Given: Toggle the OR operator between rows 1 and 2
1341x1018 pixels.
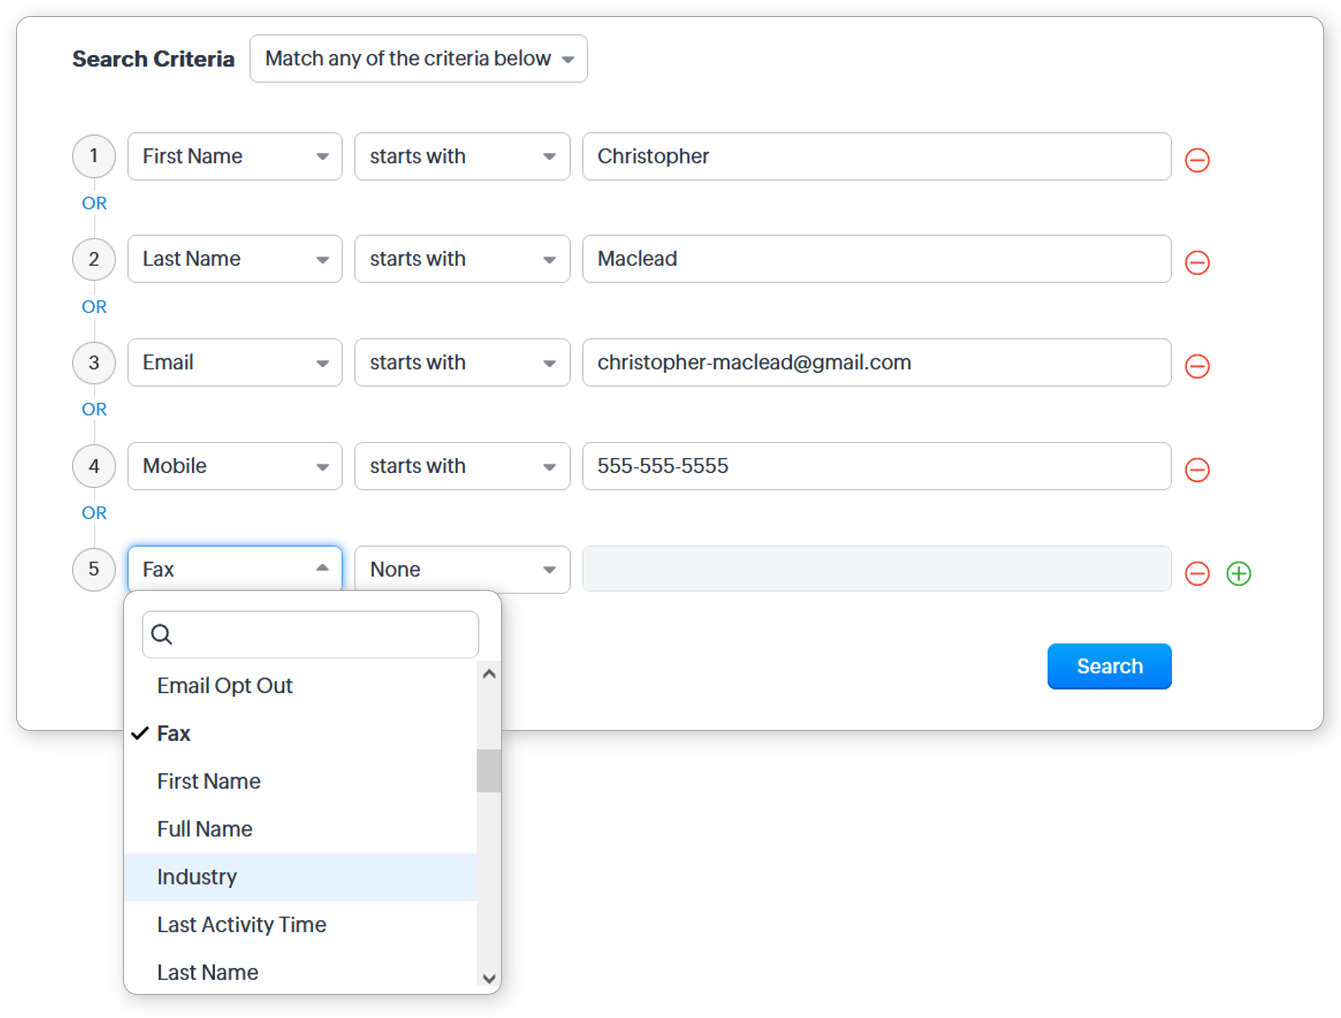Looking at the screenshot, I should [x=94, y=204].
